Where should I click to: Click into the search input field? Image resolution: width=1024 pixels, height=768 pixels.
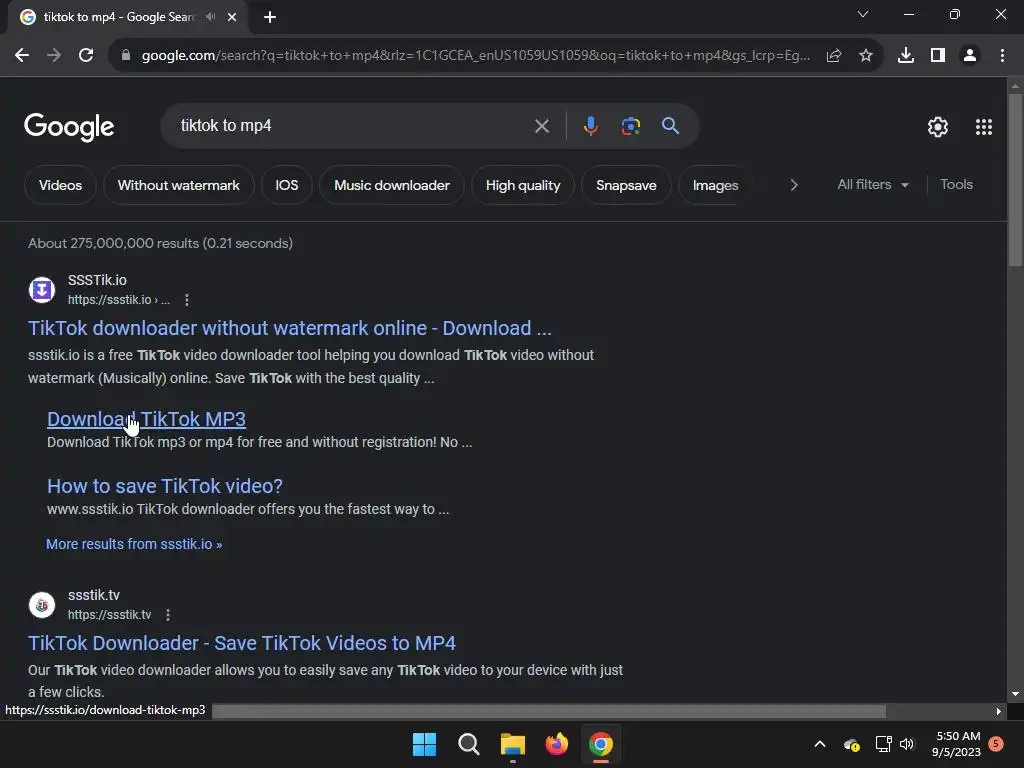353,126
